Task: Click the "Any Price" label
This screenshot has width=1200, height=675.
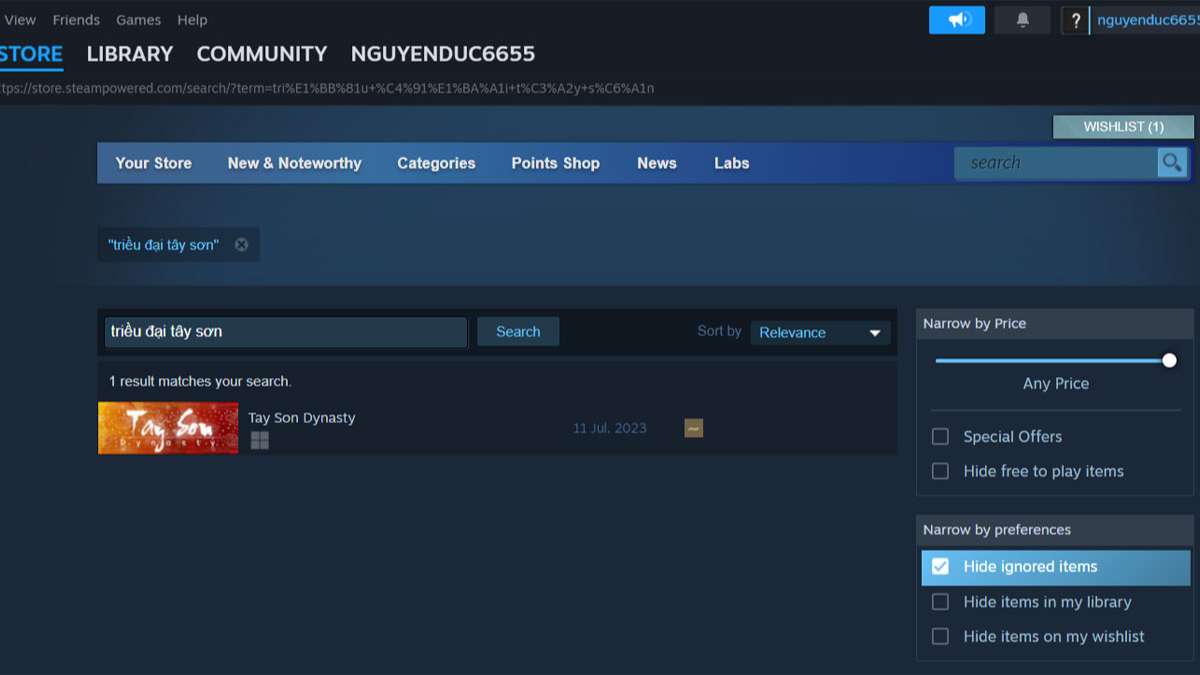Action: 1056,383
